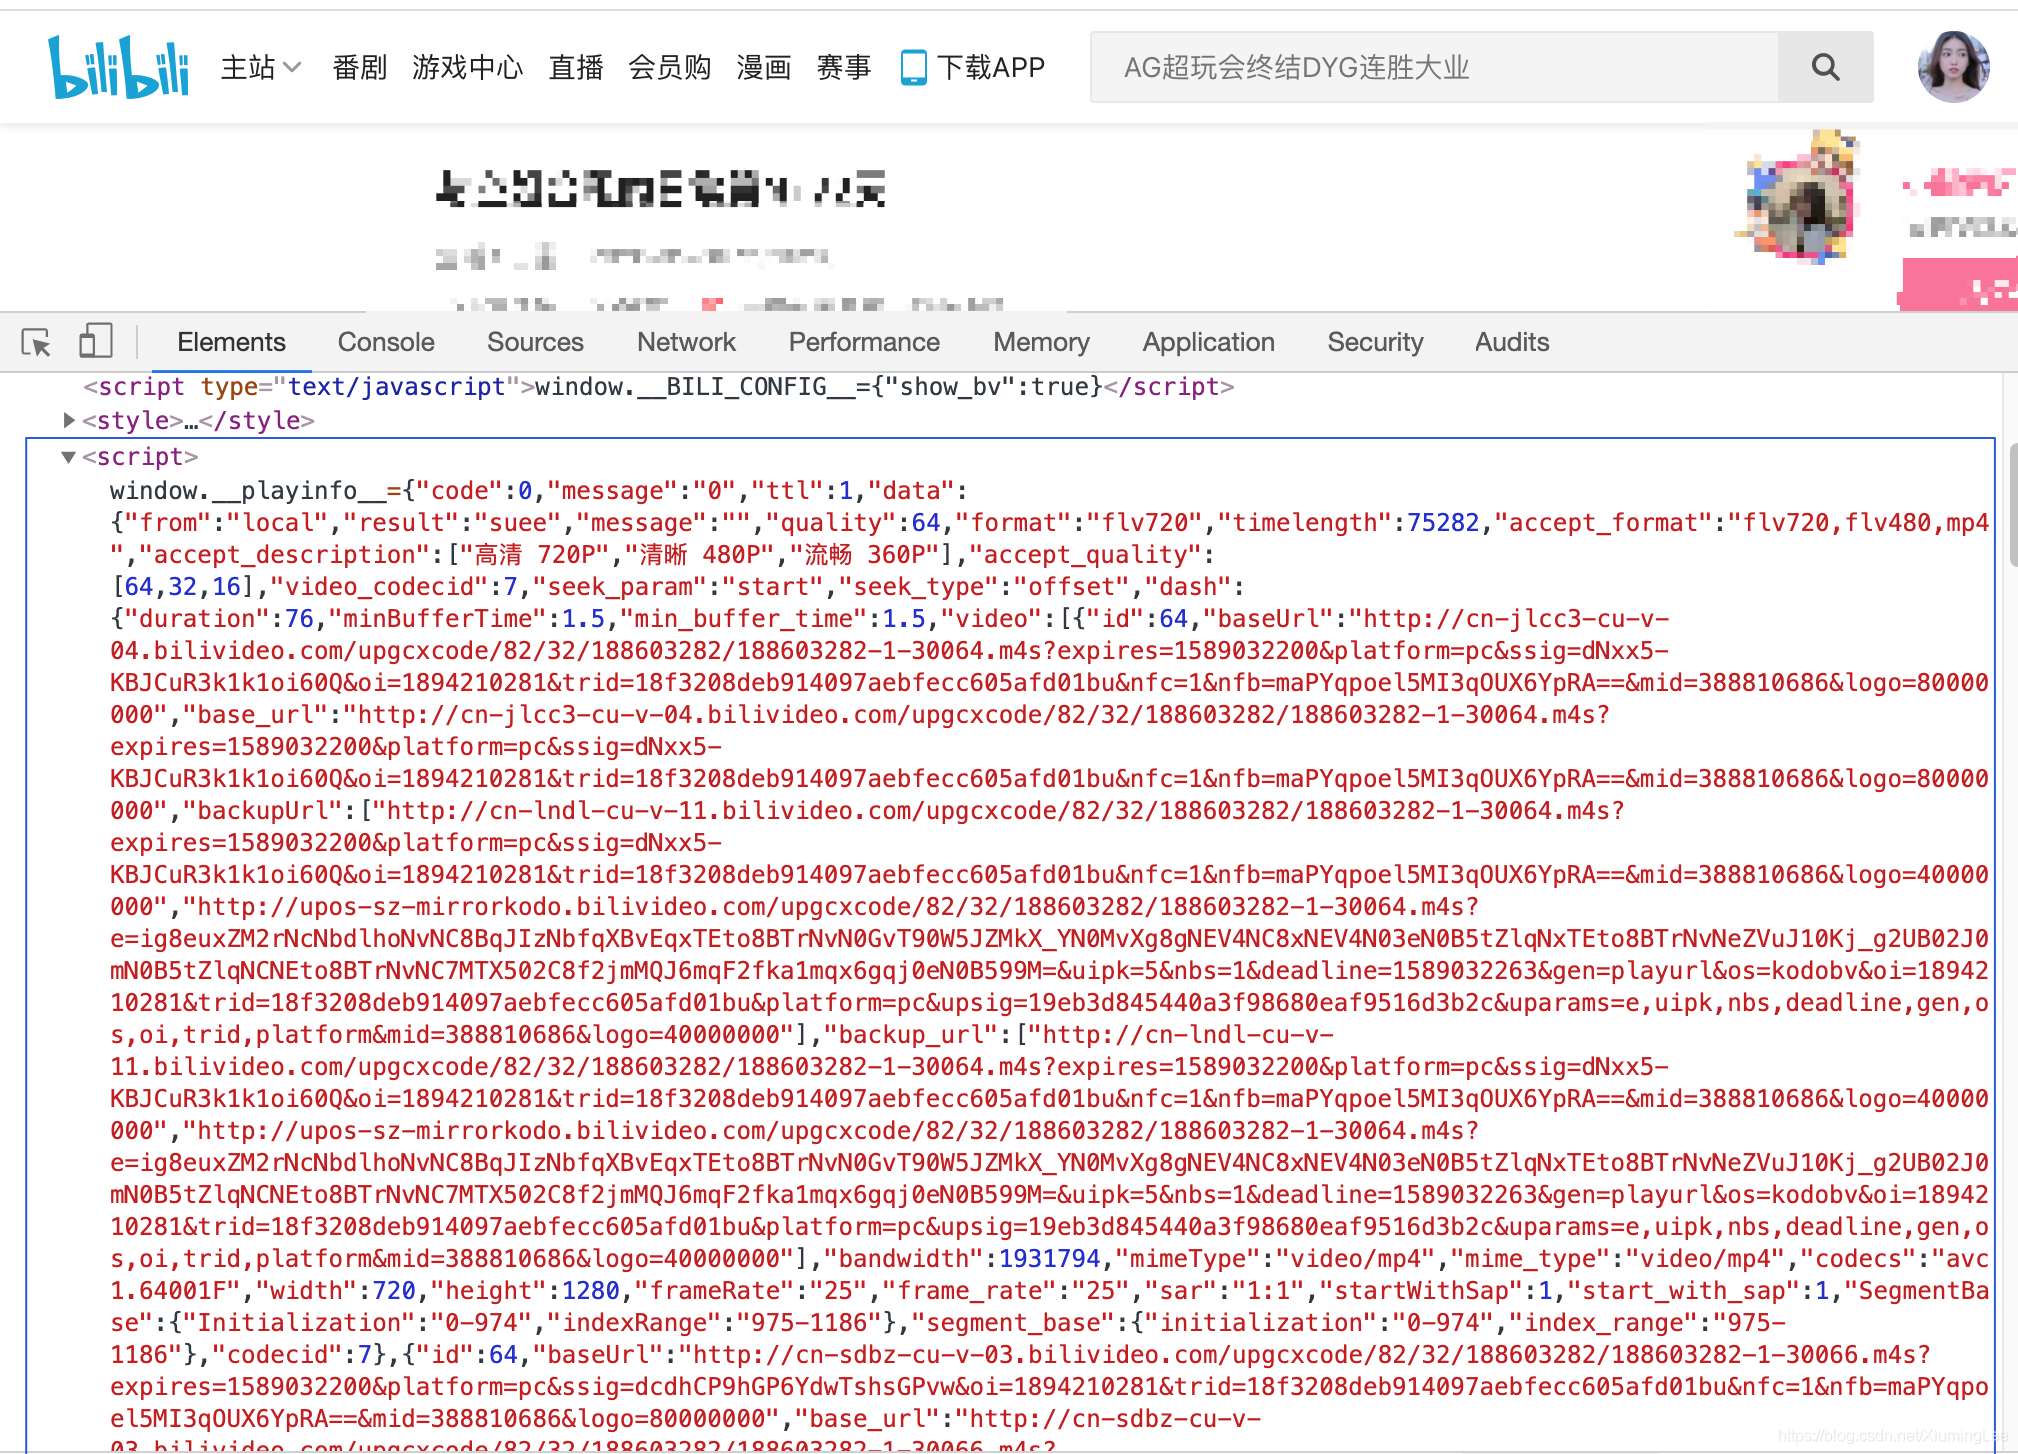Open the Performance panel in DevTools
The image size is (2018, 1454).
(x=865, y=342)
